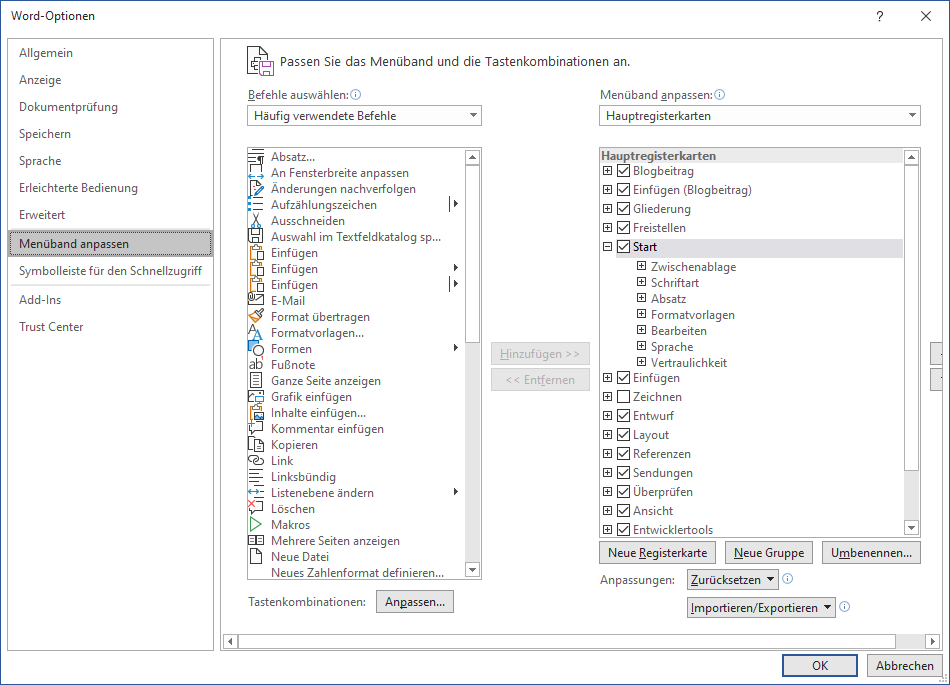Click the Umbenennen... button

[871, 553]
